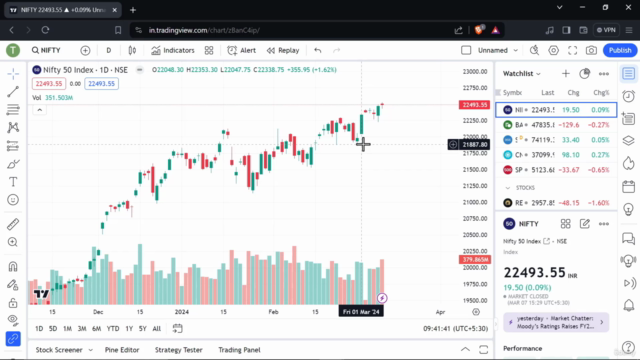640x360 pixels.
Task: Open the Pine Editor tab
Action: click(122, 350)
